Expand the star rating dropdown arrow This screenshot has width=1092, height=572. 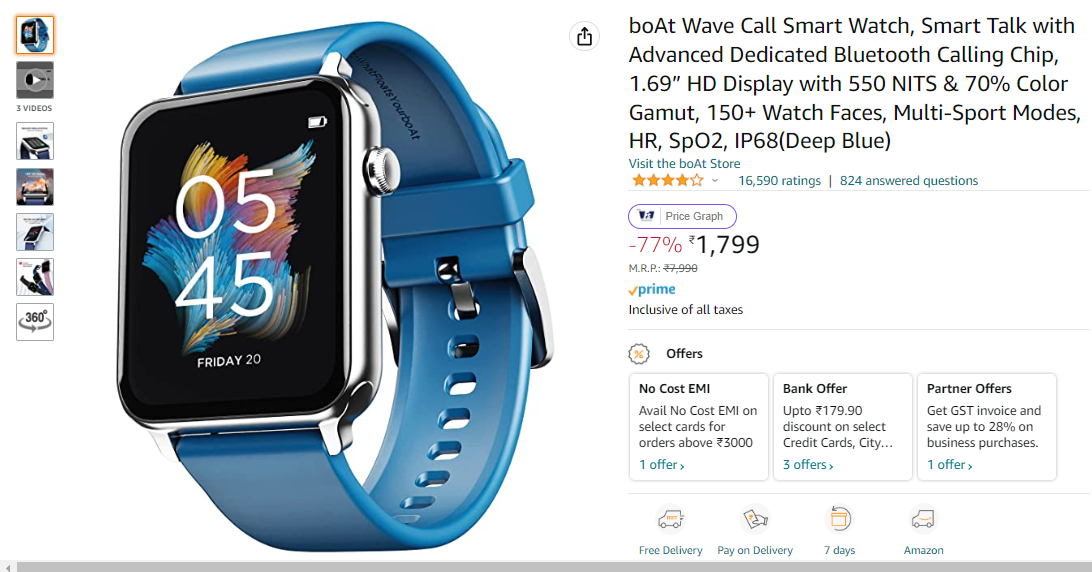(715, 181)
